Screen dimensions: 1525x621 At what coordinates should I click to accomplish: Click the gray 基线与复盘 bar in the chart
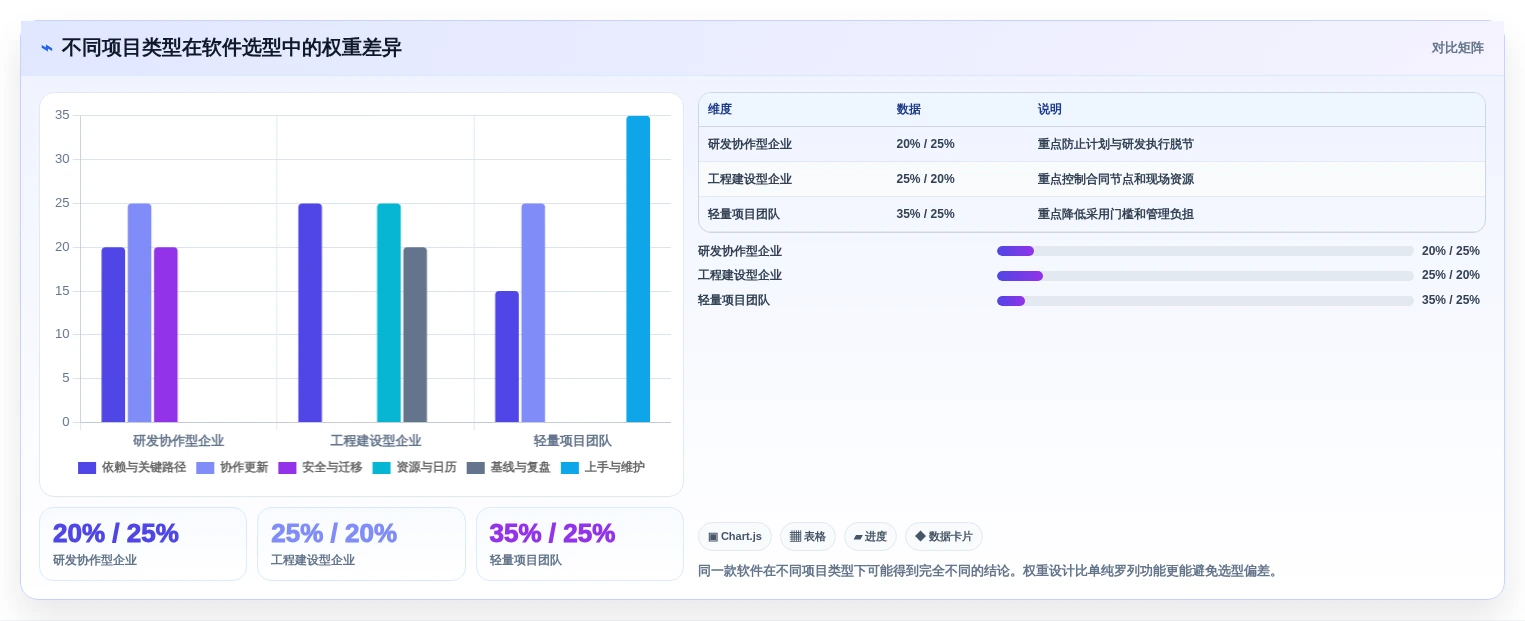coord(415,335)
